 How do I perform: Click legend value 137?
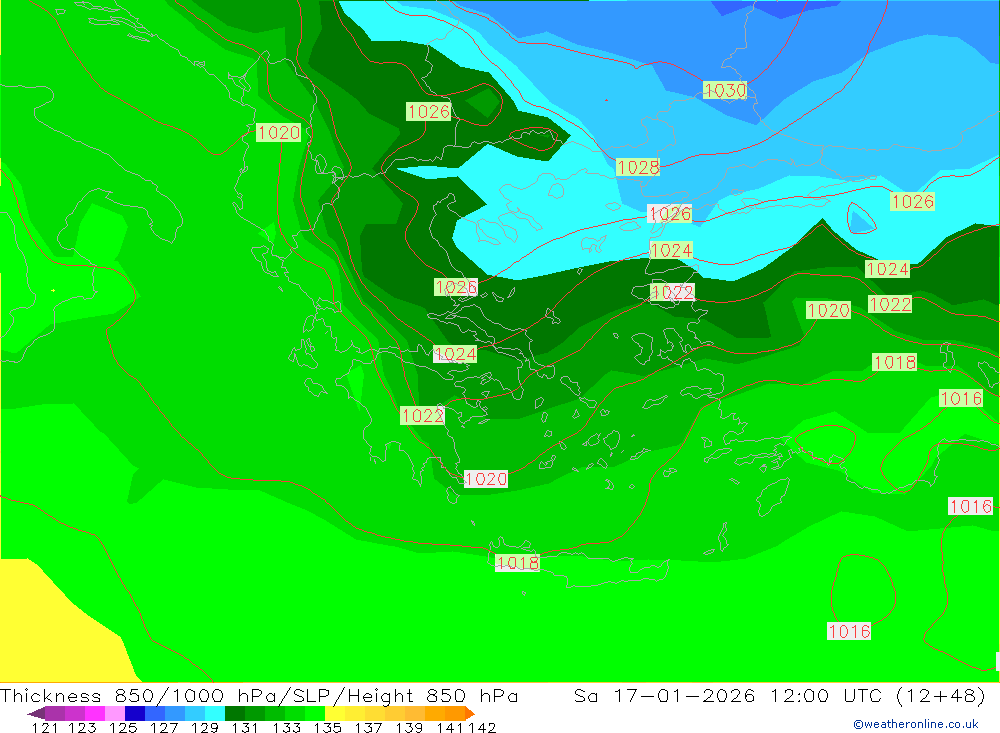click(x=368, y=727)
